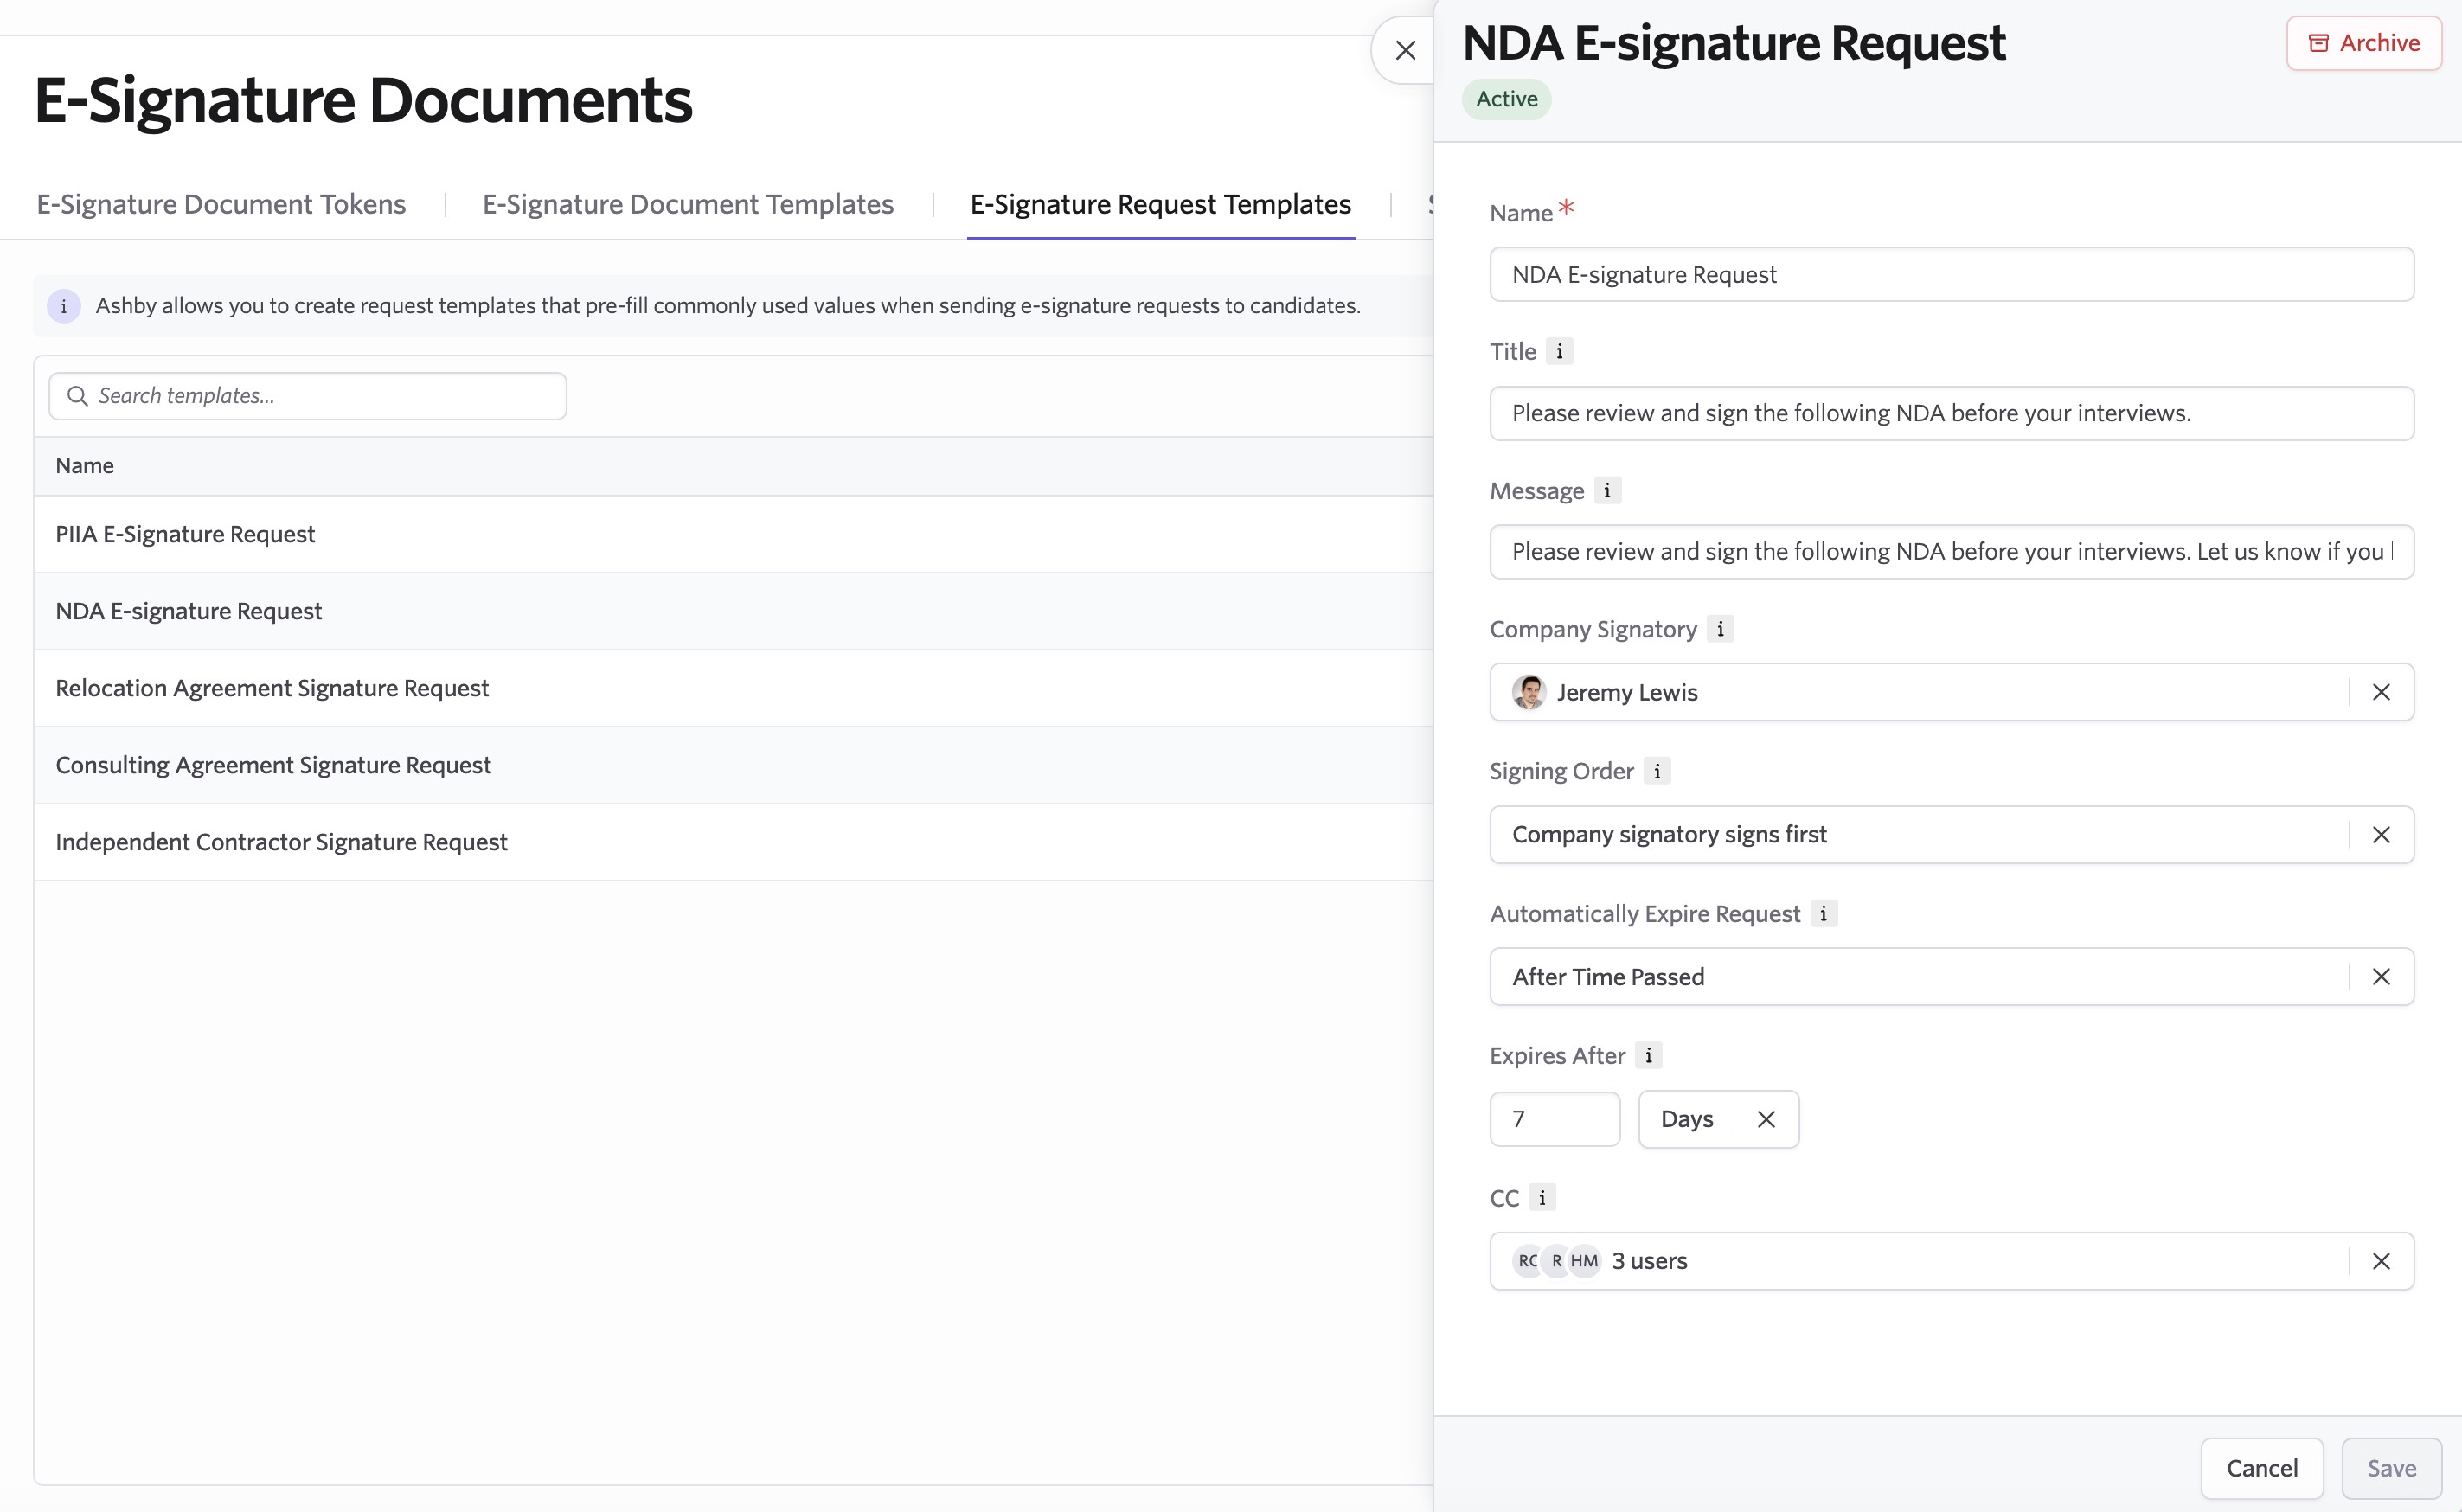This screenshot has height=1512, width=2462.
Task: Clear Jeremy Lewis from Company Signatory
Action: [2380, 692]
